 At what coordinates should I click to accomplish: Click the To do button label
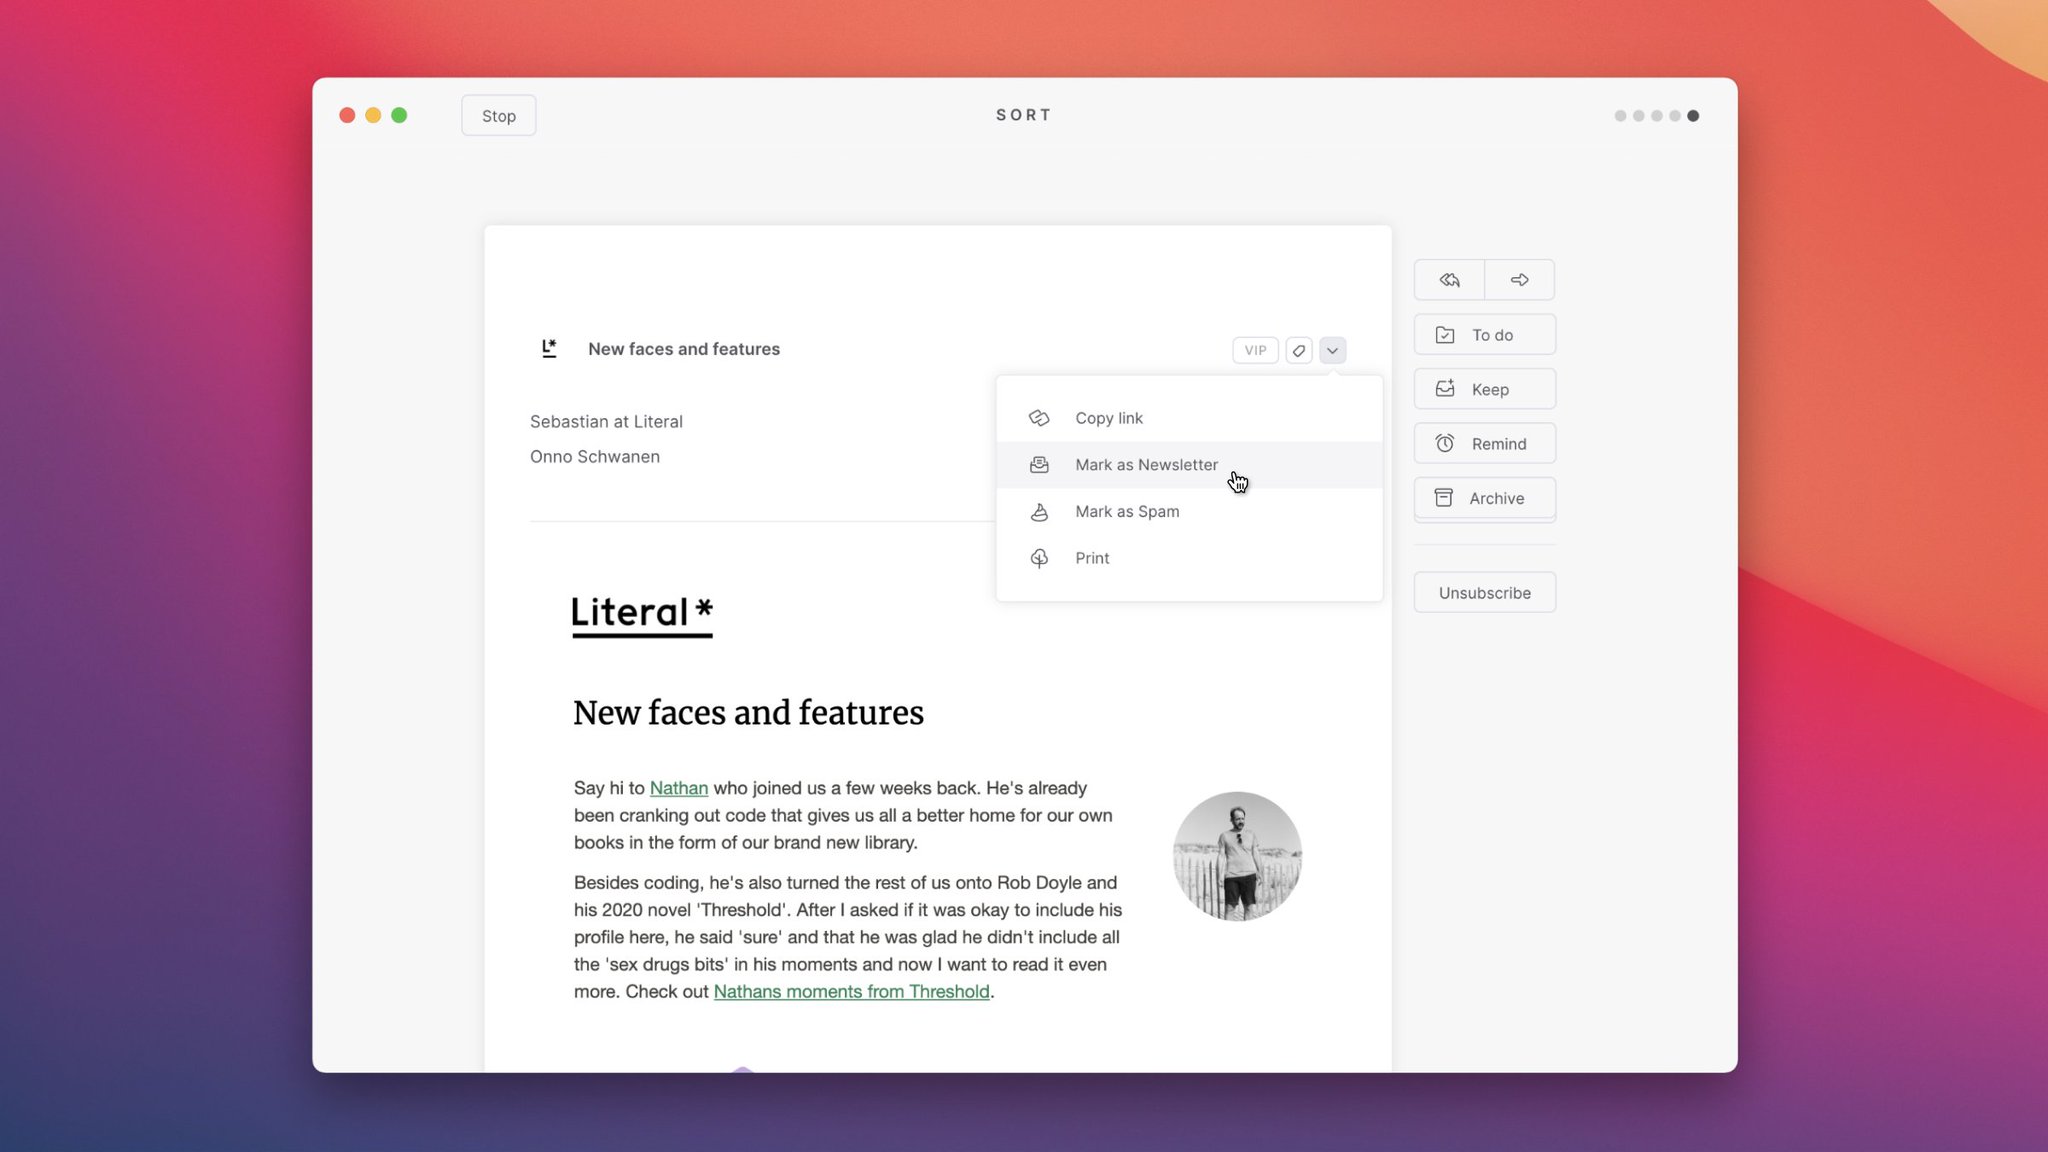(1492, 335)
